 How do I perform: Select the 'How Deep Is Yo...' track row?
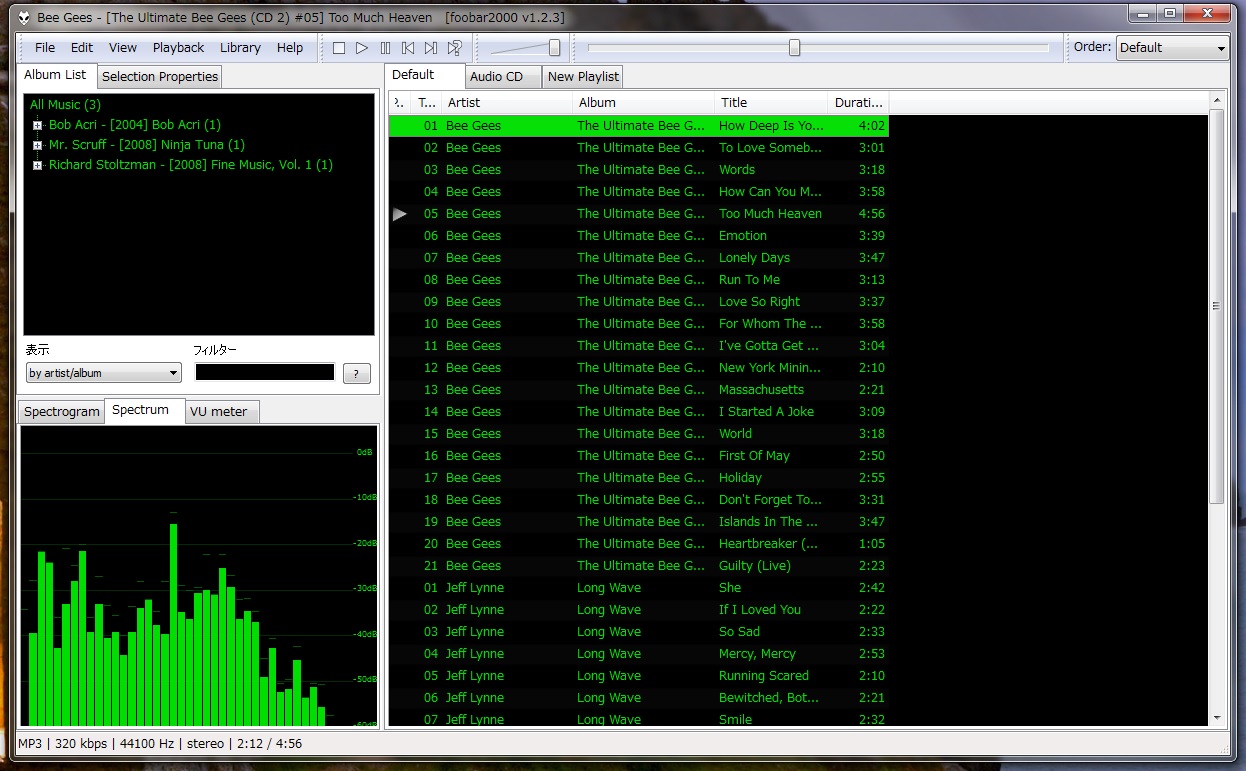click(x=638, y=126)
